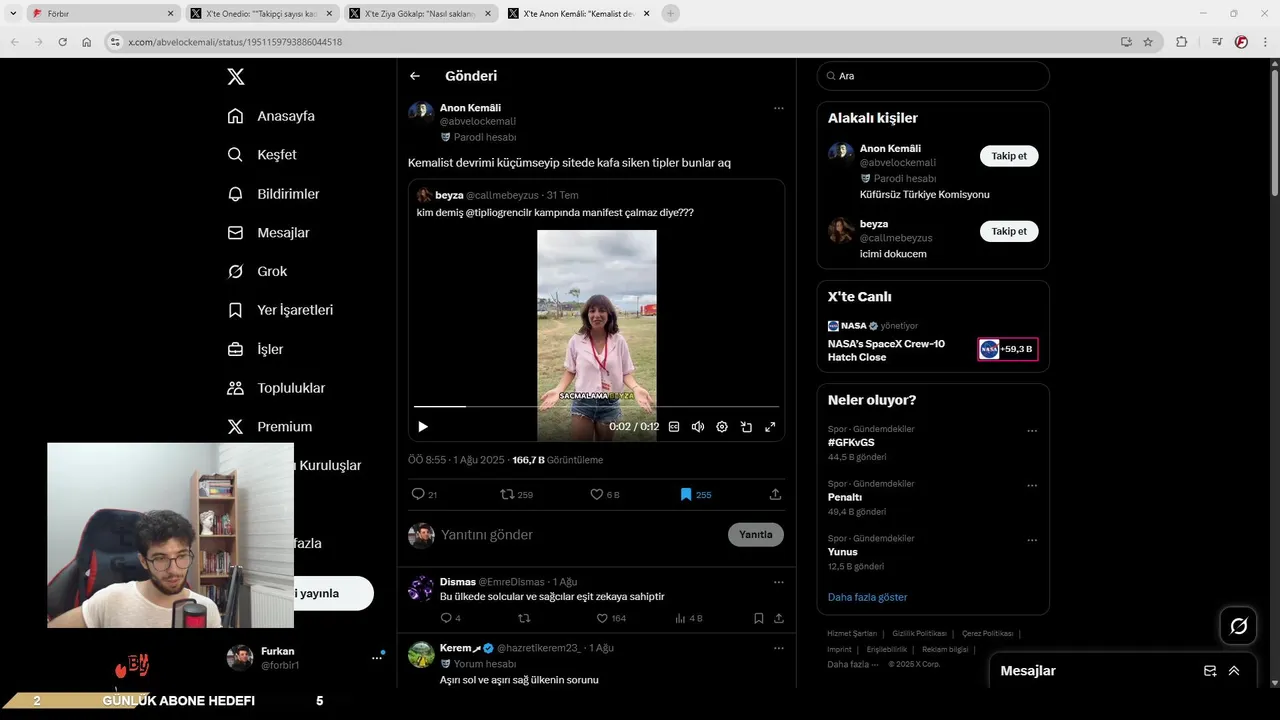This screenshot has width=1280, height=720.
Task: Open a new browser tab
Action: click(670, 14)
